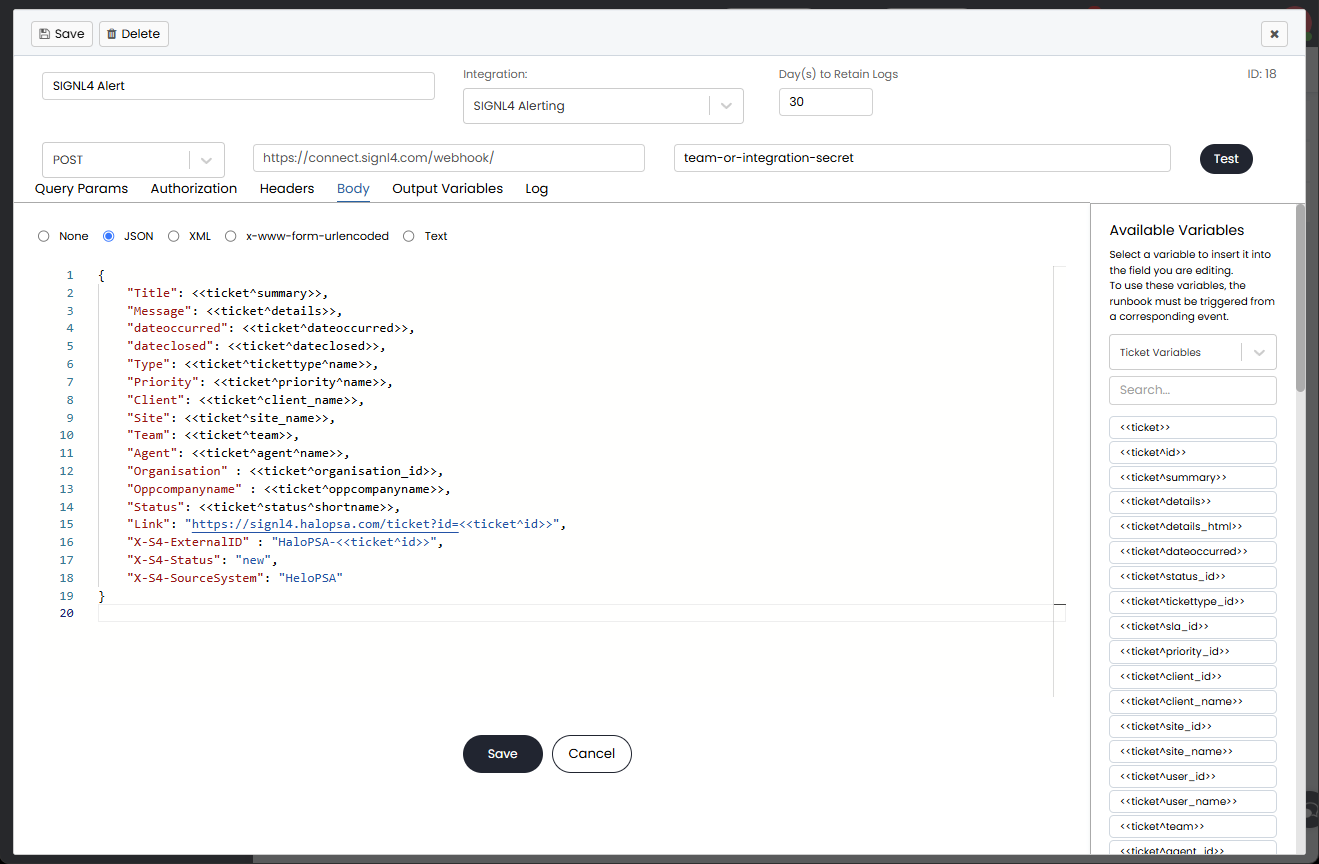Image resolution: width=1319 pixels, height=864 pixels.
Task: Click the team-or-integration-secret field
Action: (922, 158)
